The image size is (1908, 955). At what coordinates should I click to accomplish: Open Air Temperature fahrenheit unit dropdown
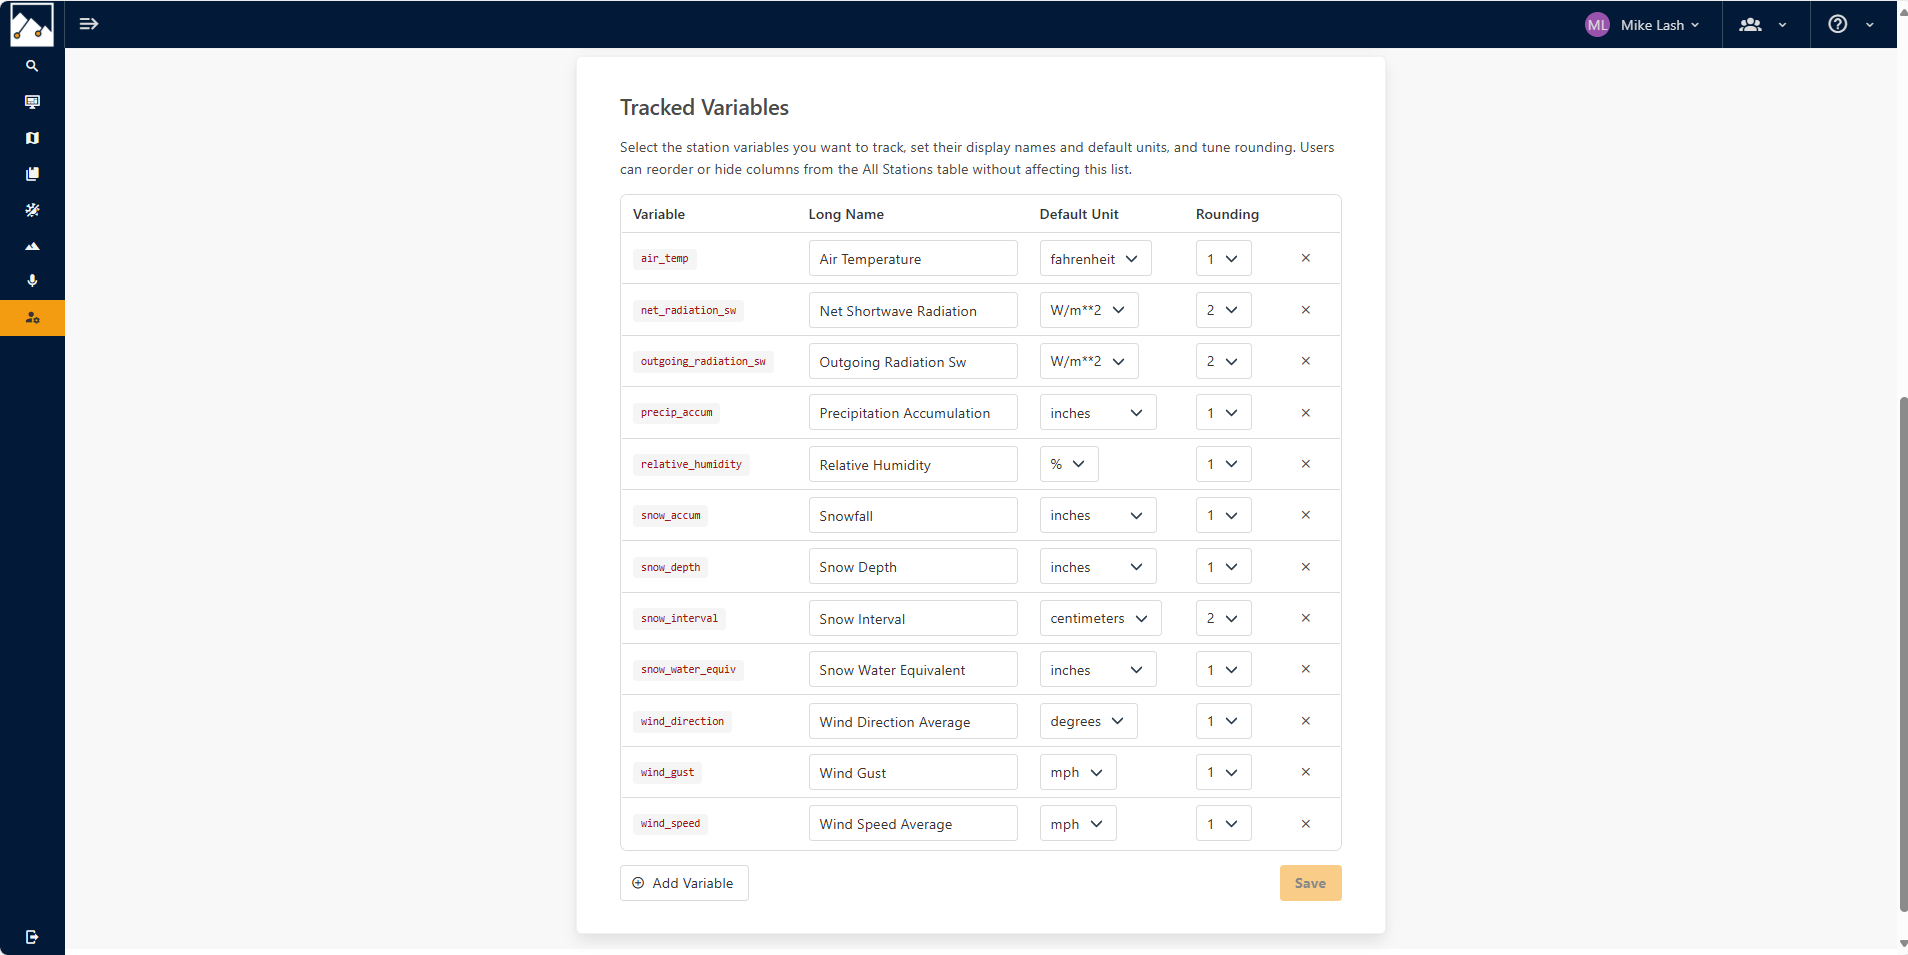(1095, 259)
